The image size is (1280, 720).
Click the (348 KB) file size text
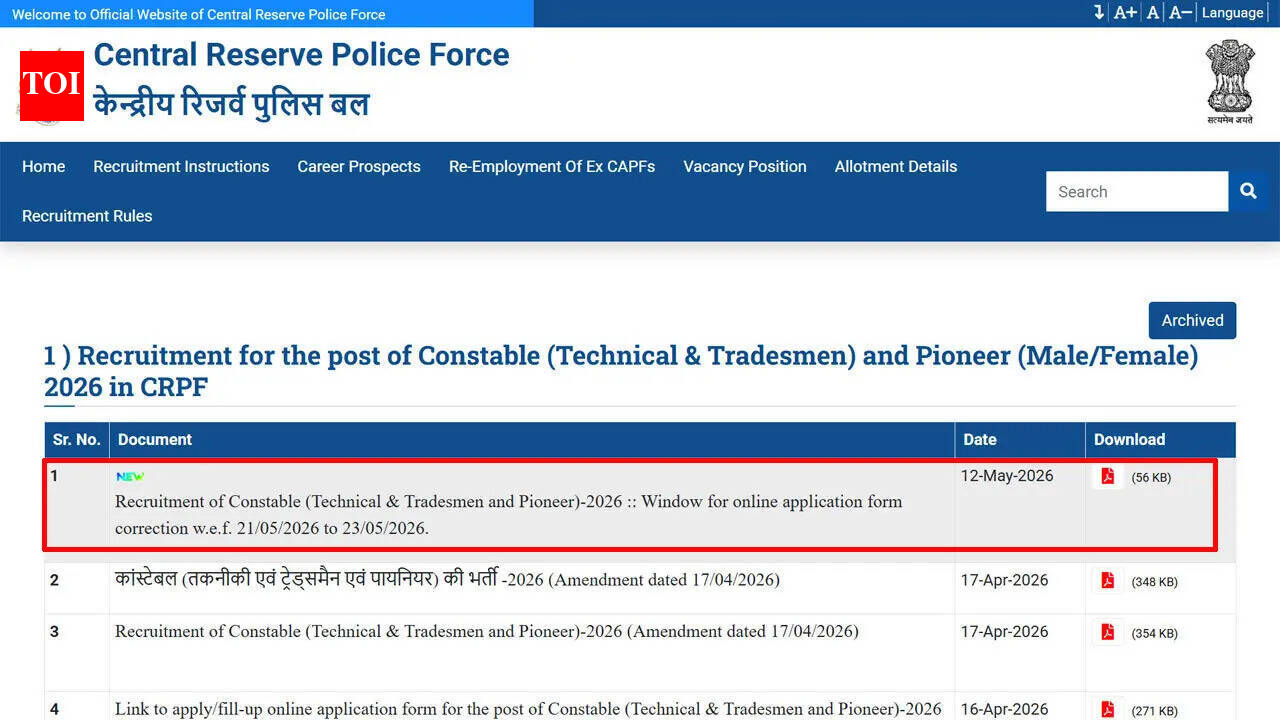(x=1154, y=581)
